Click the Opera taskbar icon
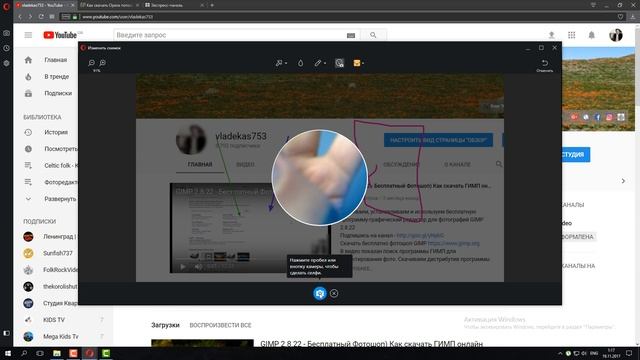The height and width of the screenshot is (360, 640). pyautogui.click(x=90, y=353)
